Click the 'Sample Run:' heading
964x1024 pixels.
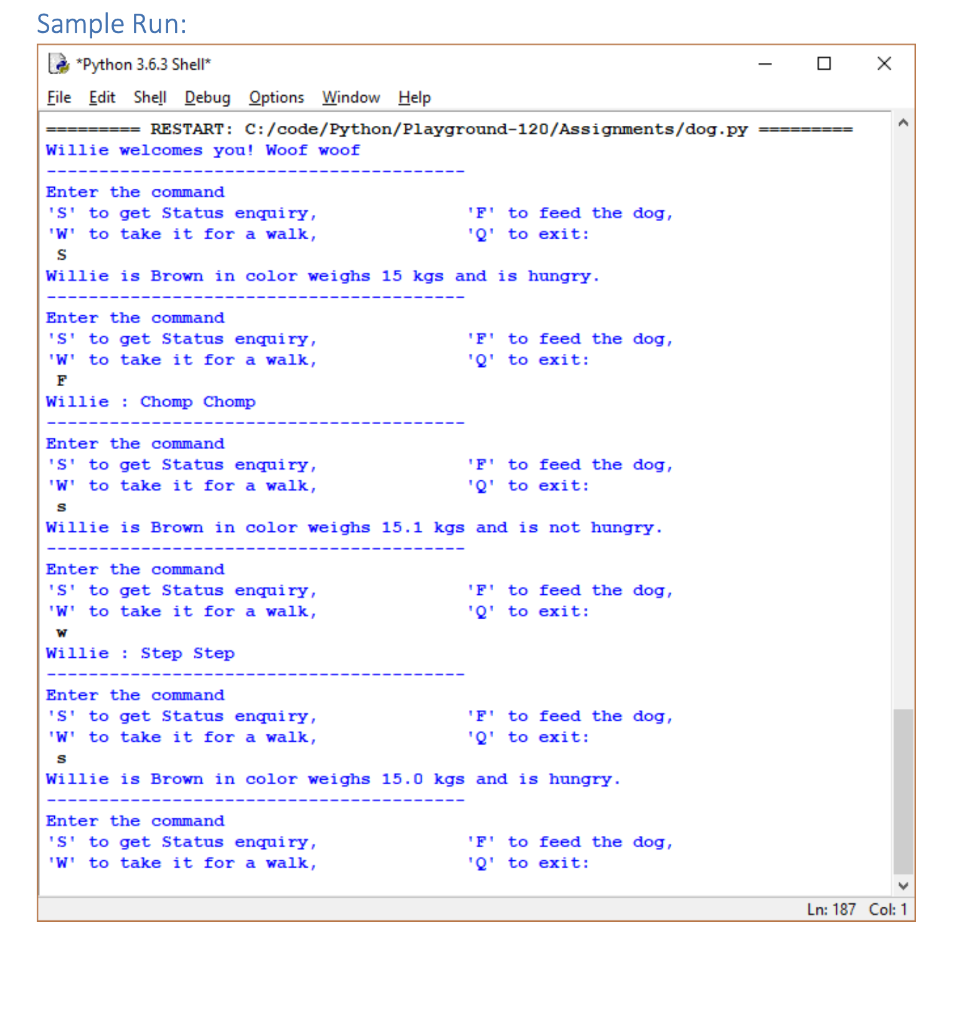[x=112, y=24]
